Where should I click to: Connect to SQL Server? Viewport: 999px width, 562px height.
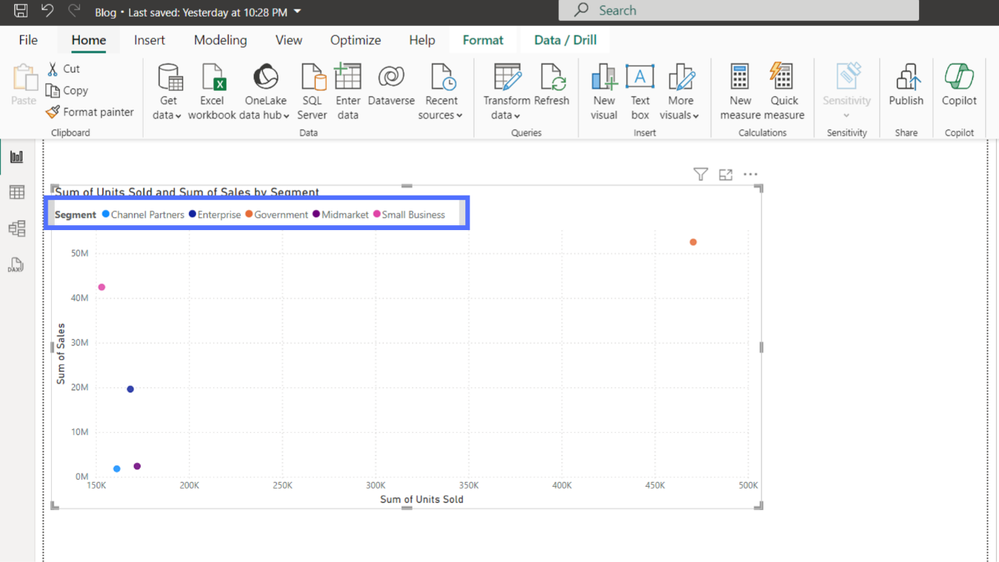tap(312, 92)
